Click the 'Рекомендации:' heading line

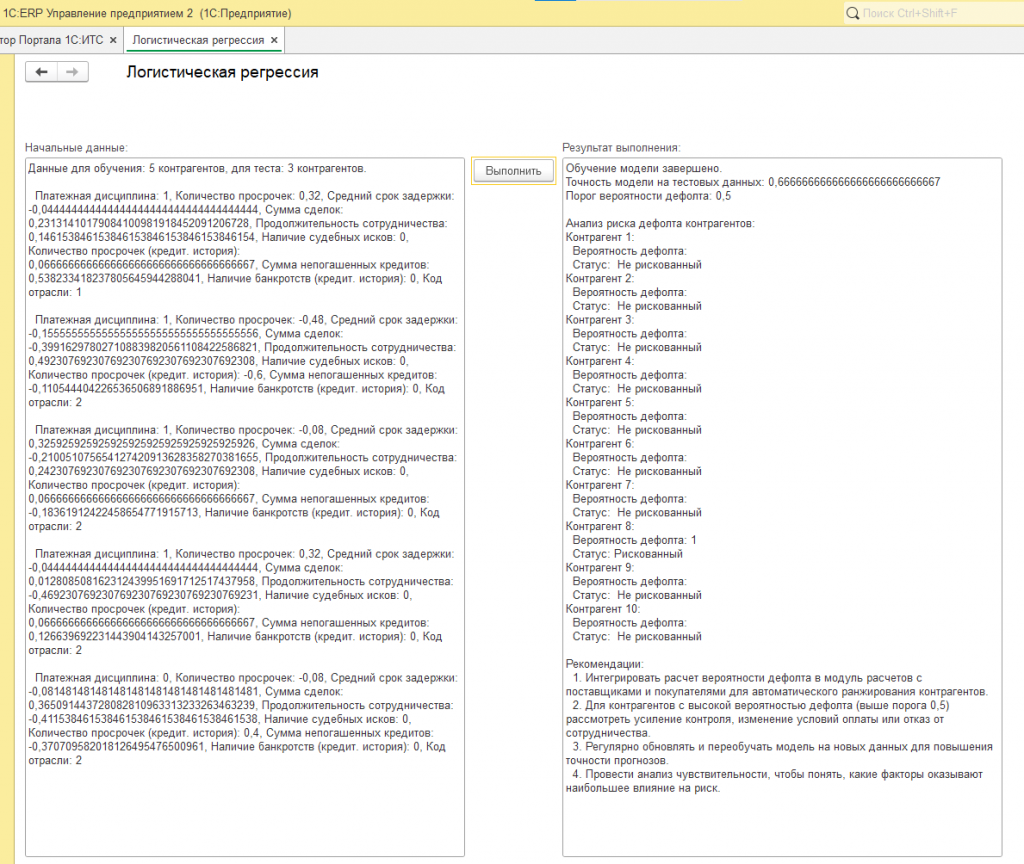coord(605,664)
